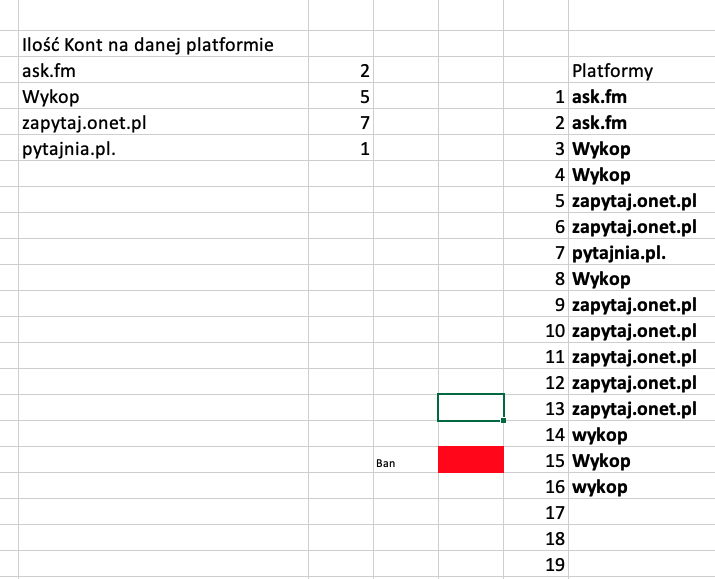Click the fill handle of the selected cell
The image size is (715, 579).
pyautogui.click(x=503, y=420)
